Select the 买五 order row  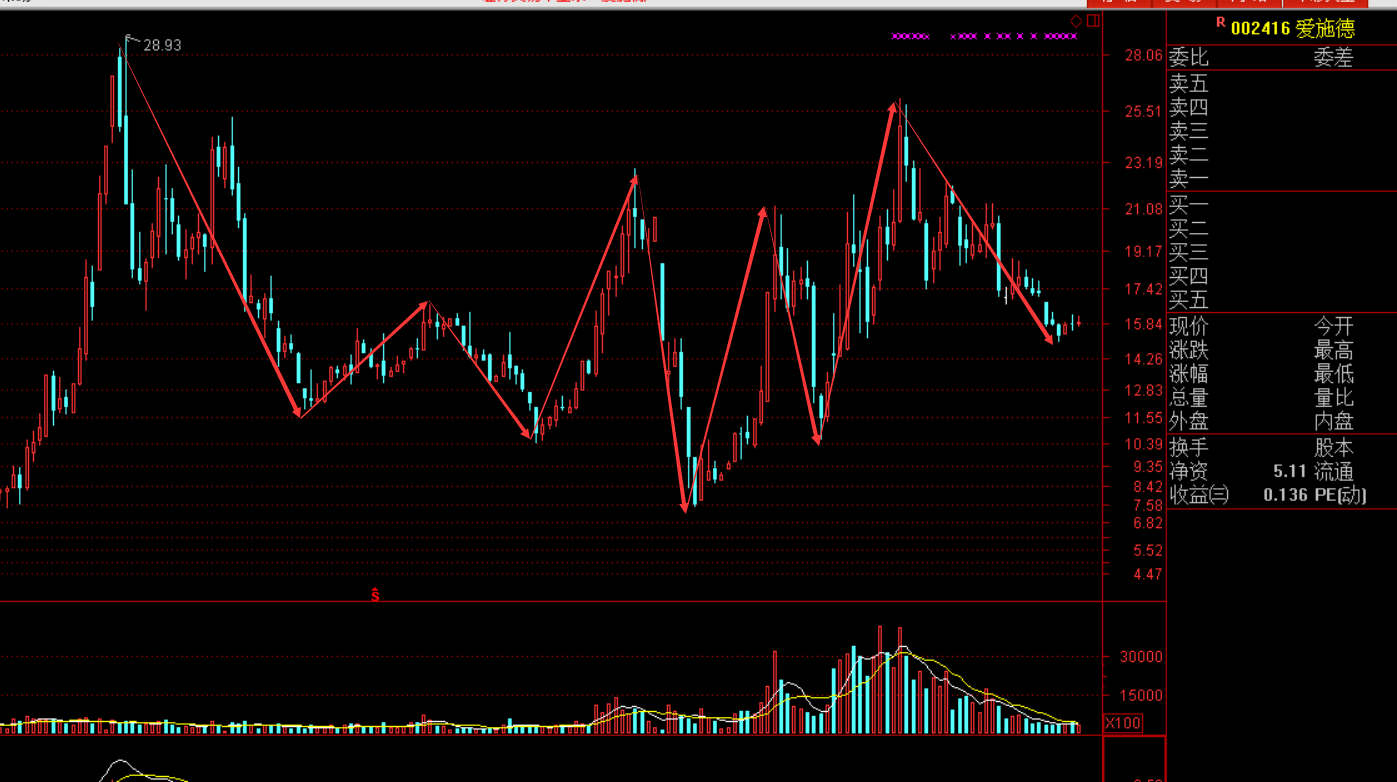pos(1282,300)
